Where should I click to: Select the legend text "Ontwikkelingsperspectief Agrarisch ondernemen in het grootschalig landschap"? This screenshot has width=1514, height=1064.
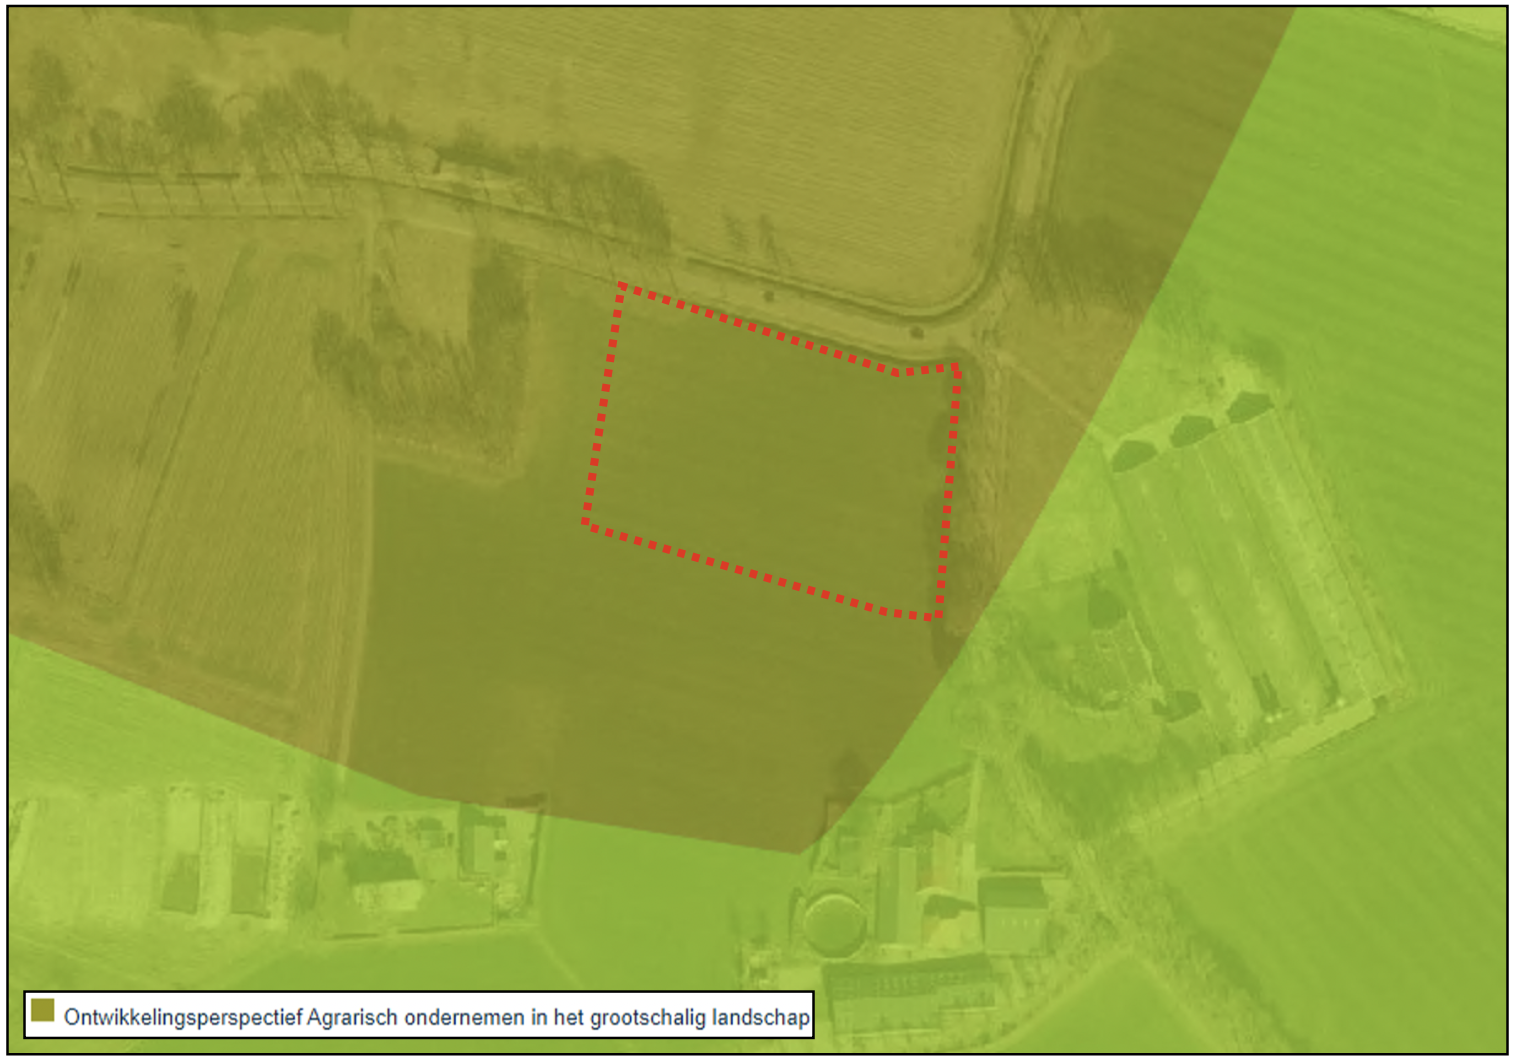point(436,1018)
